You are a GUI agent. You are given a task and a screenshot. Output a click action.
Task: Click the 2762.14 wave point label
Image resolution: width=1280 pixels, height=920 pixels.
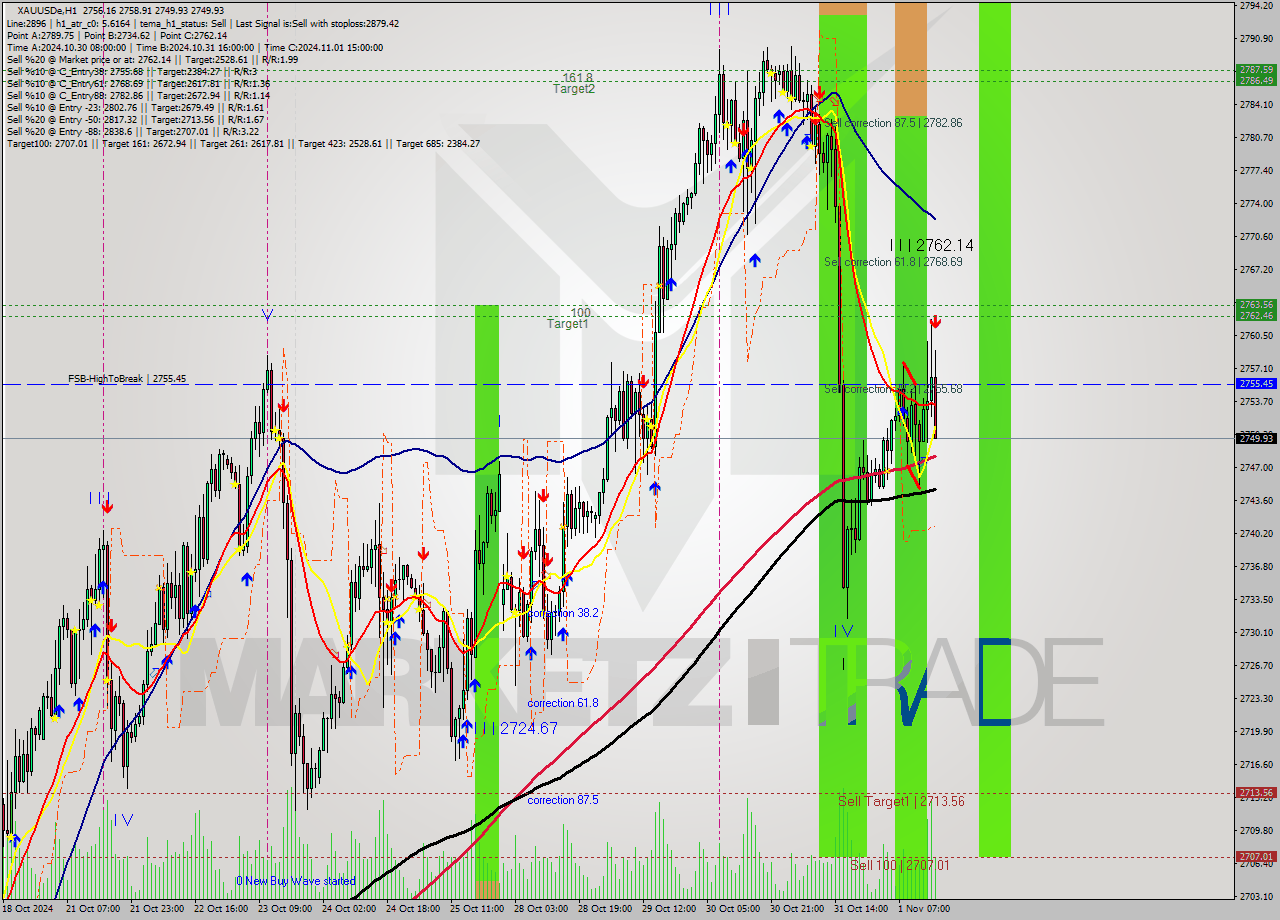point(931,245)
